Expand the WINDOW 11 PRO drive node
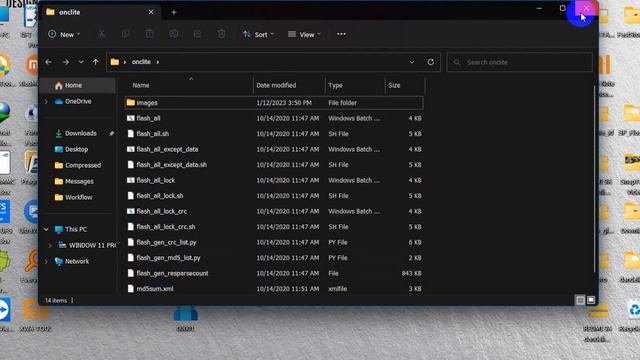Image resolution: width=640 pixels, height=360 pixels. pyautogui.click(x=50, y=245)
